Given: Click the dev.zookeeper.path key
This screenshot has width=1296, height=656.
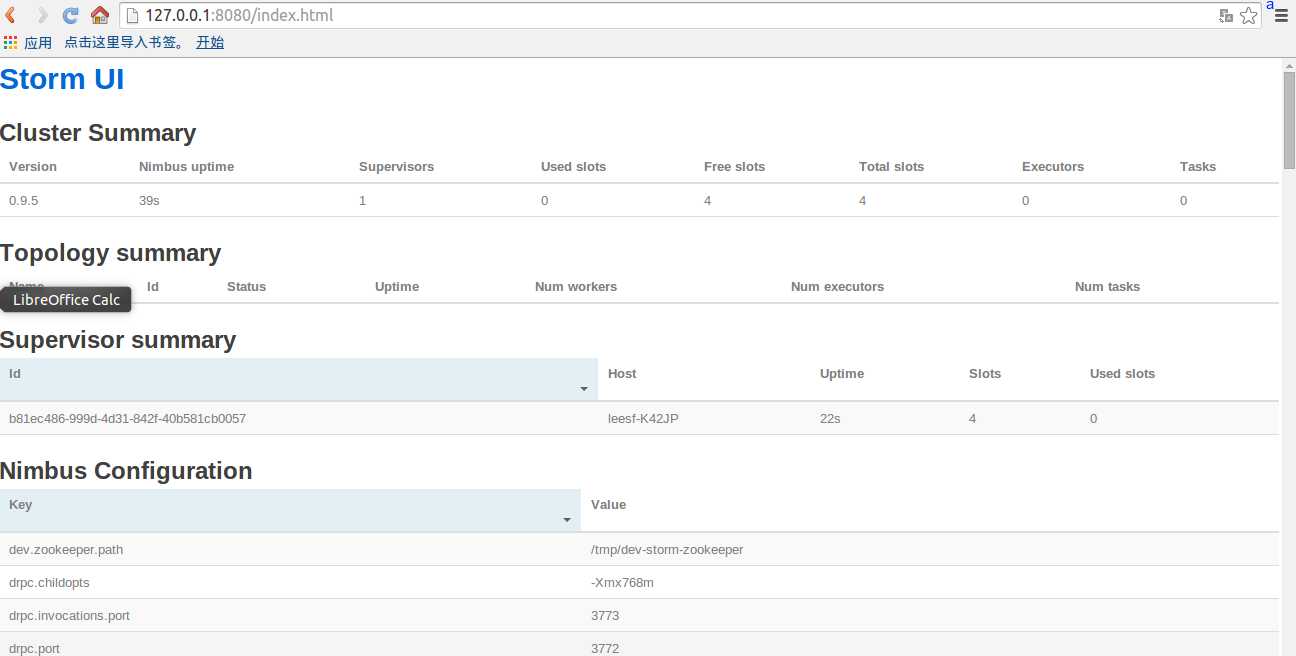Looking at the screenshot, I should (x=66, y=550).
